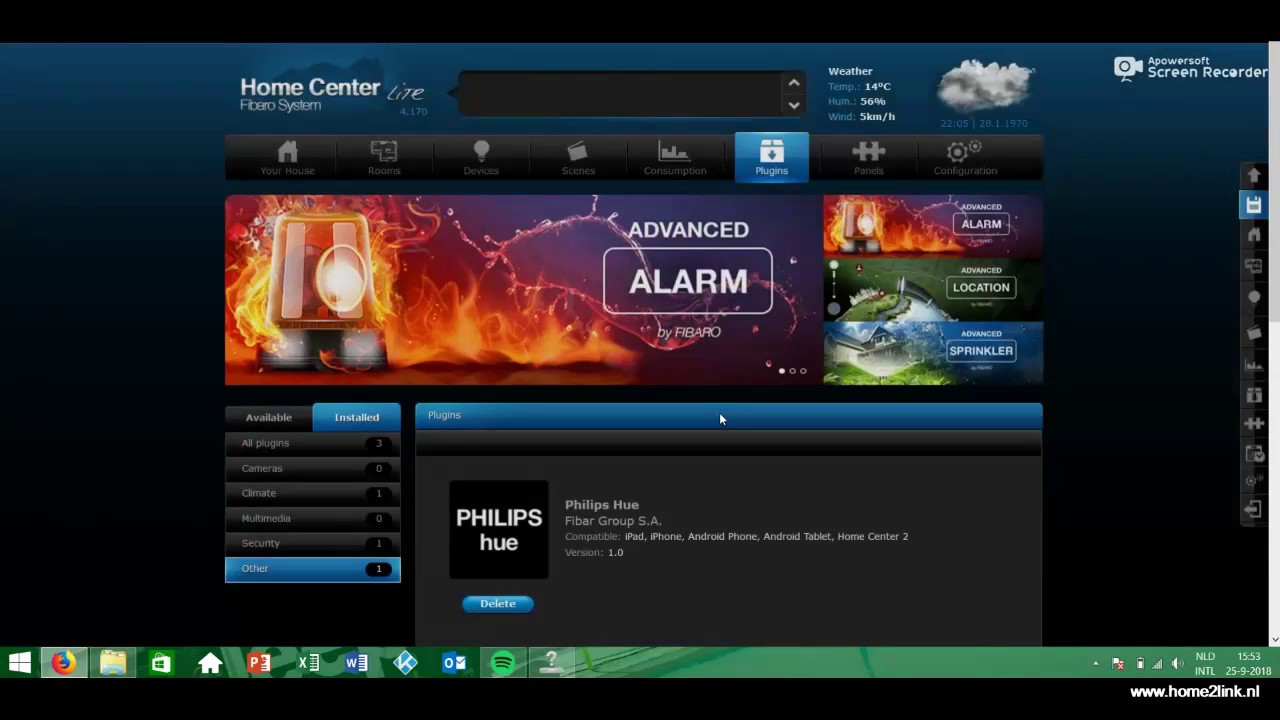
Task: Click the sidebar logout arrow icon
Action: (x=1254, y=510)
